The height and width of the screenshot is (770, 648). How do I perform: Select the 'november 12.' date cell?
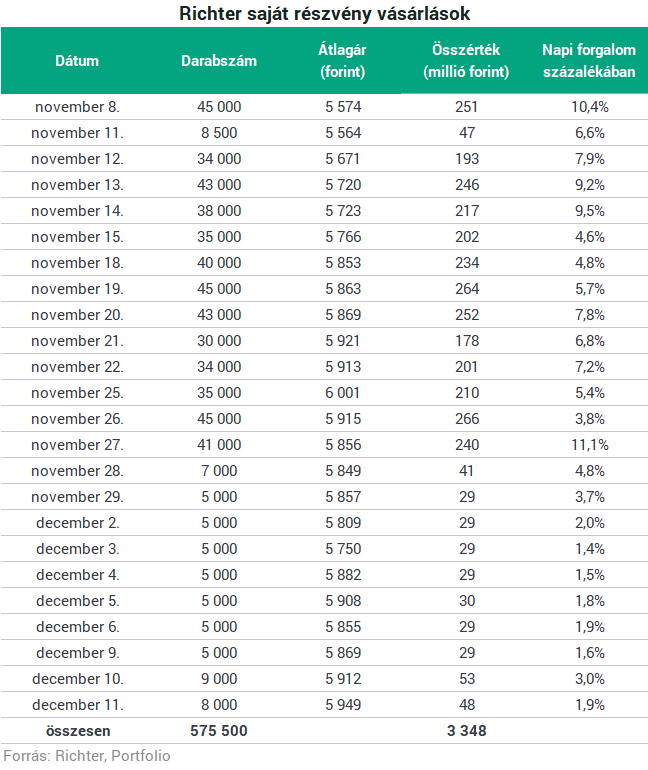[x=78, y=159]
